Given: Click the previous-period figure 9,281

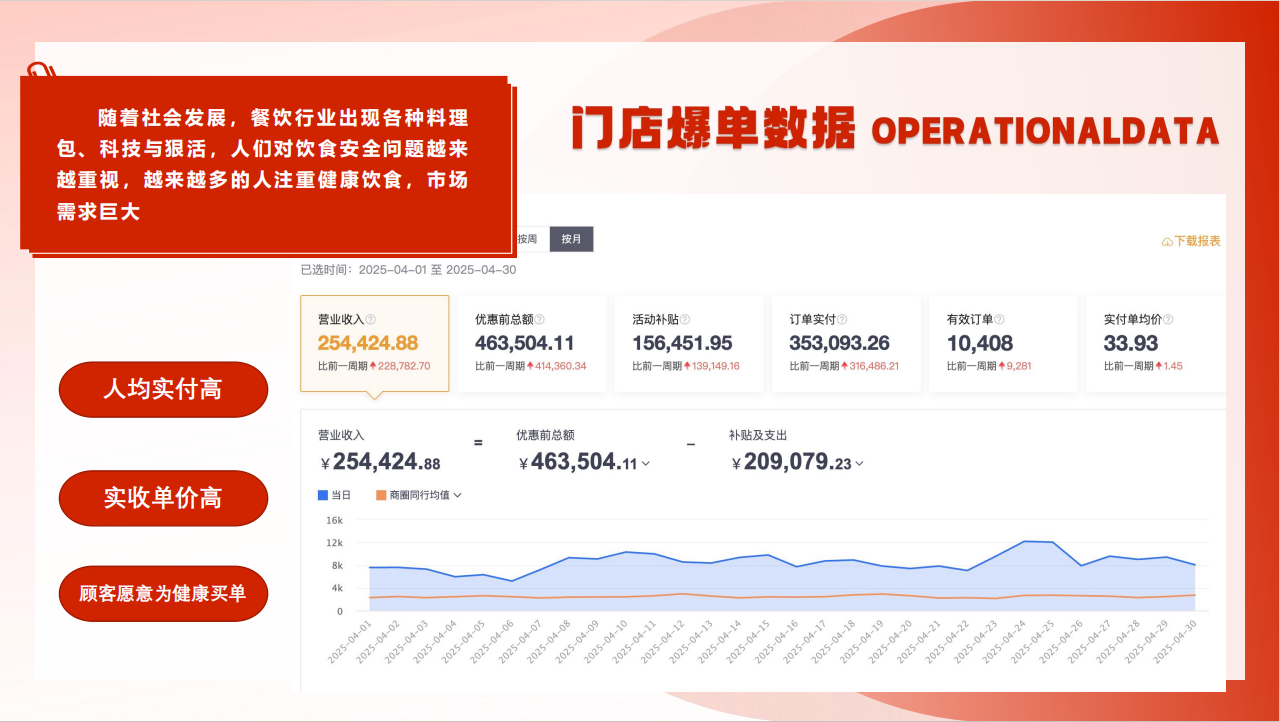Looking at the screenshot, I should pos(1017,366).
